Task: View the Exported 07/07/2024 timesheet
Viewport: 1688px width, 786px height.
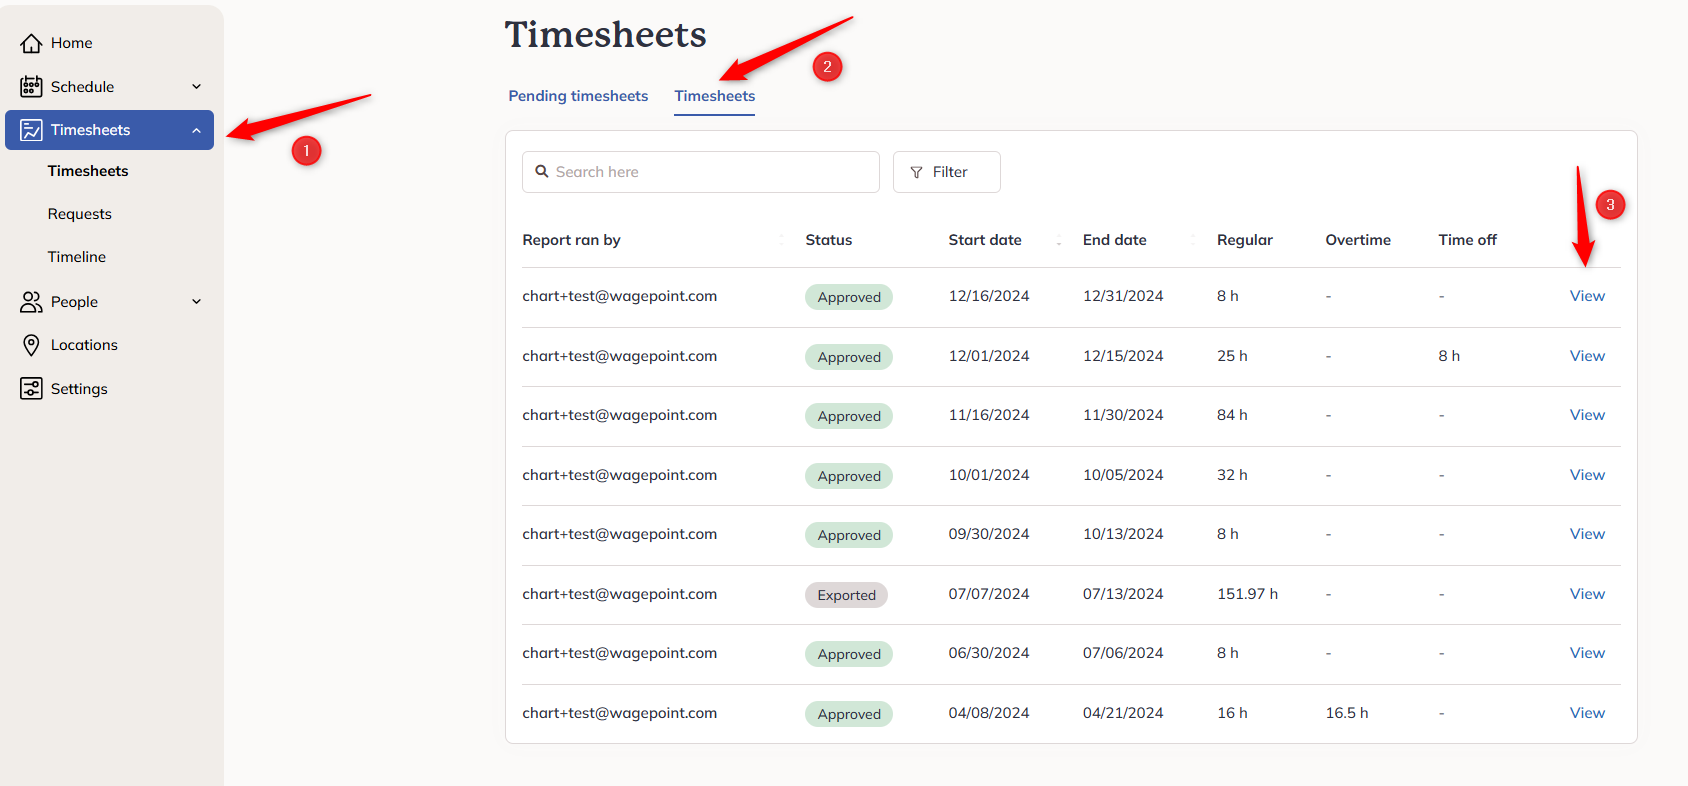Action: (1587, 594)
